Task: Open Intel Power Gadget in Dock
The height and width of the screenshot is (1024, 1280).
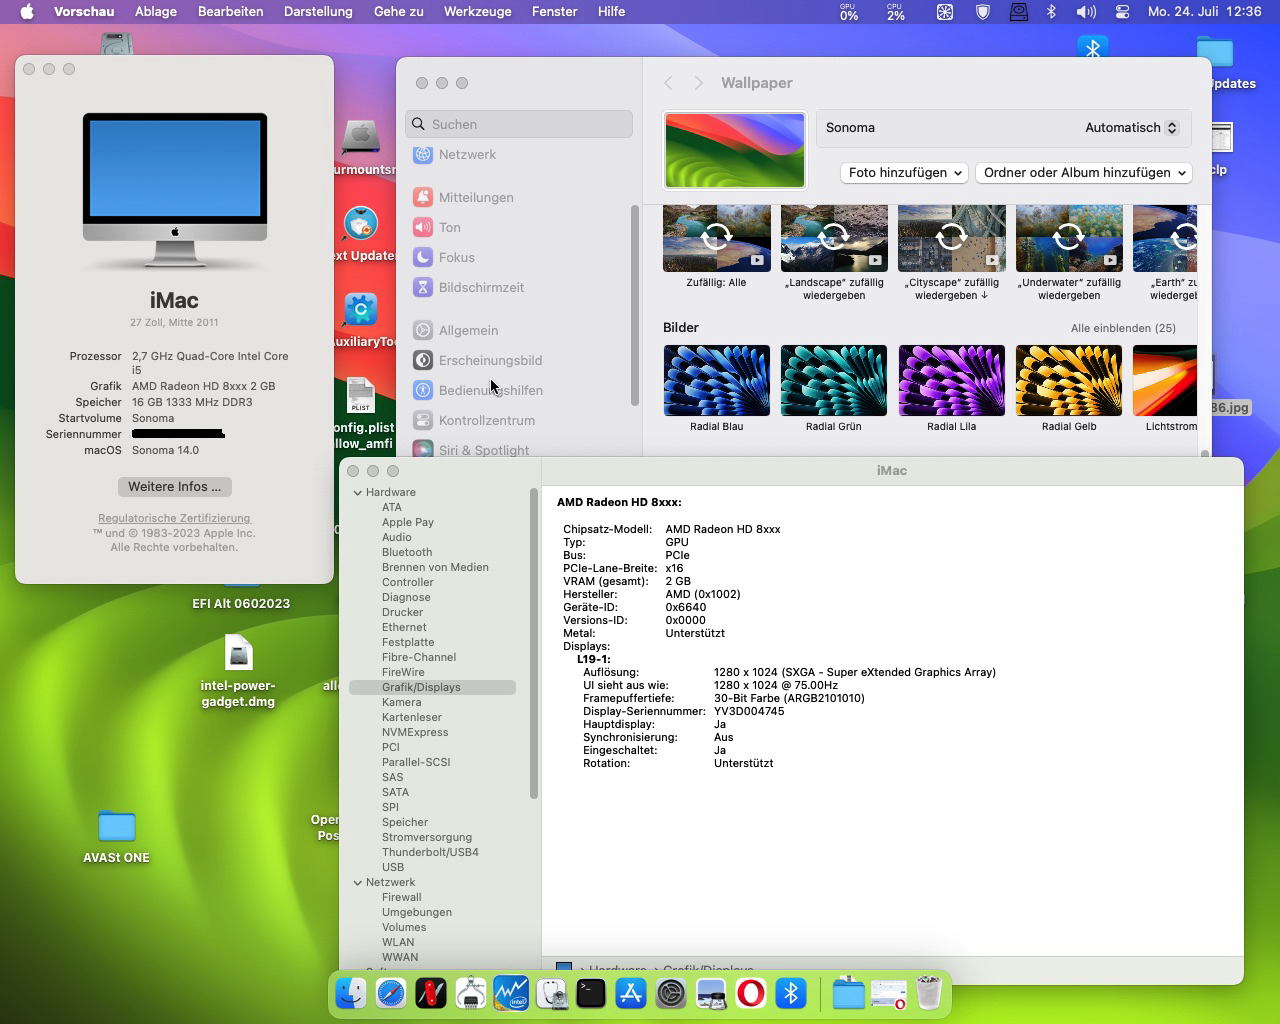Action: click(x=511, y=993)
